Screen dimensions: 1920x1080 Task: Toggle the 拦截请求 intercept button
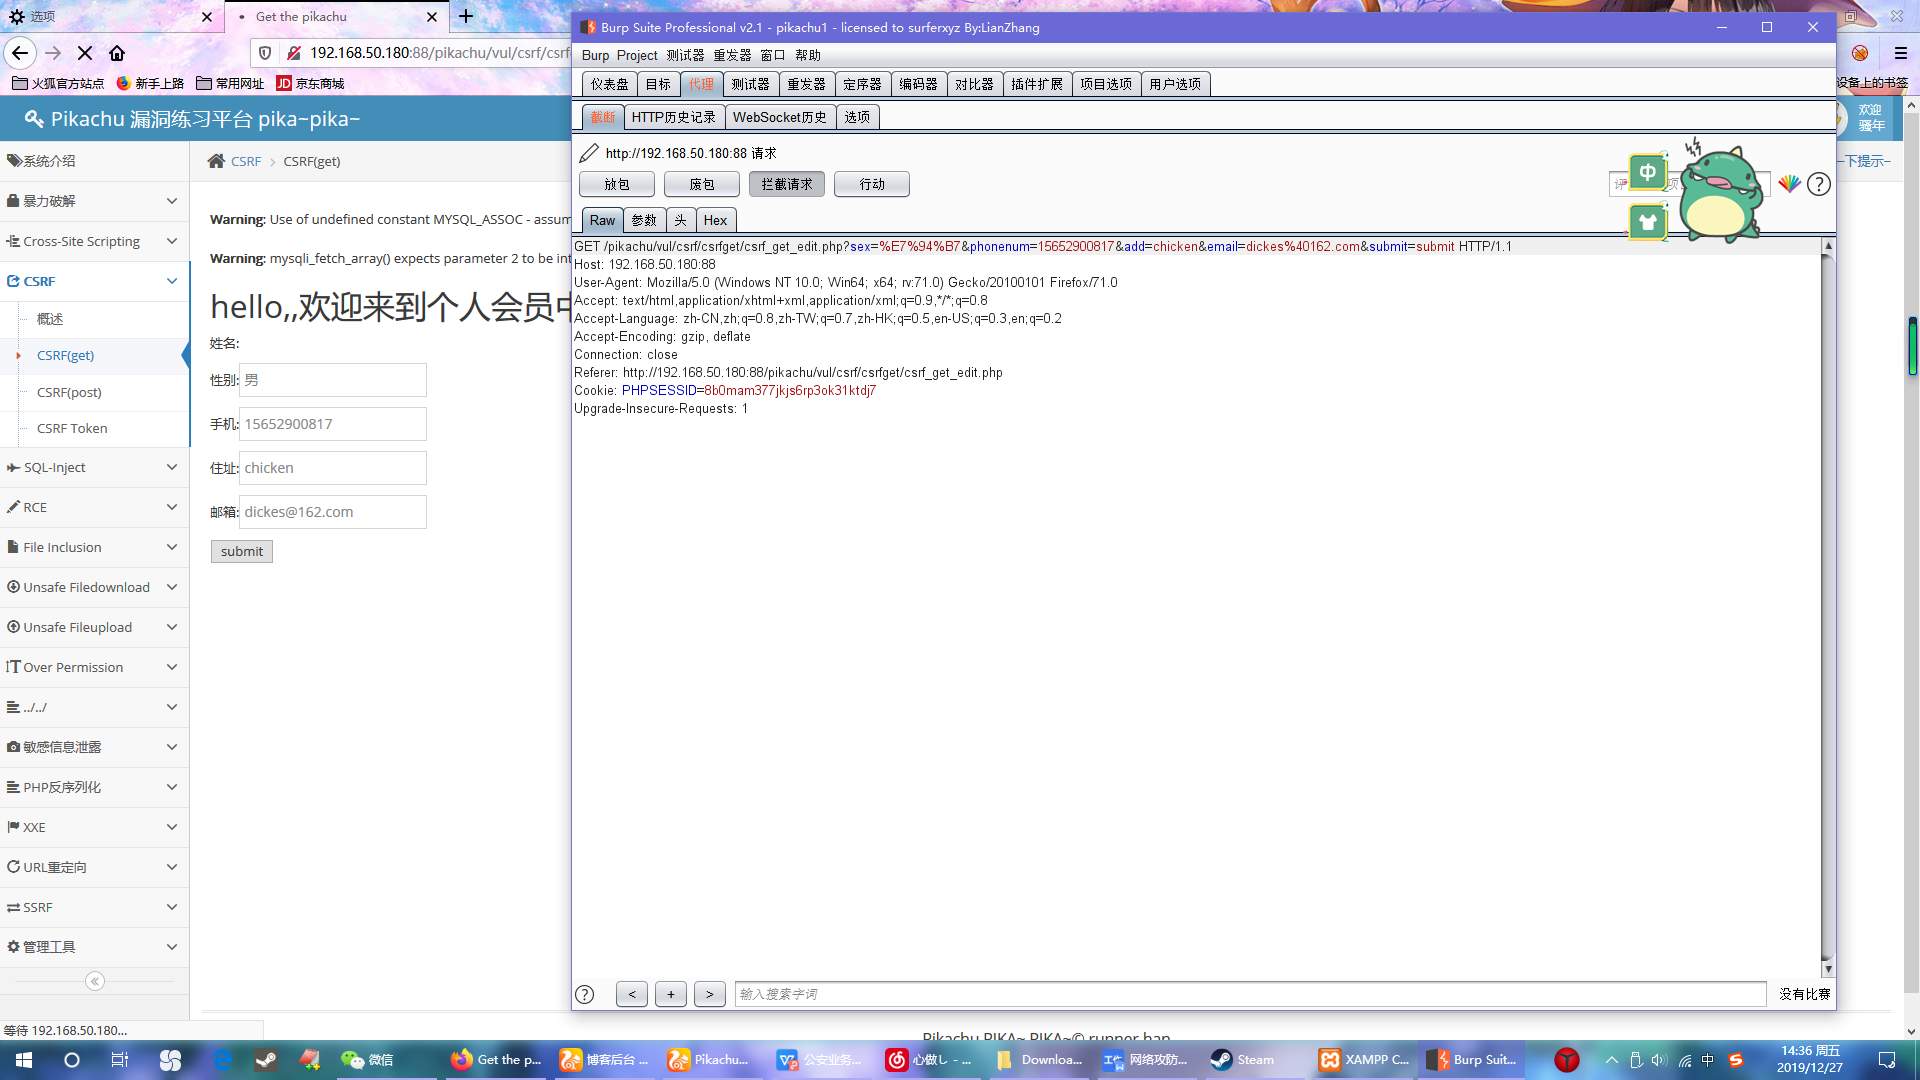786,184
